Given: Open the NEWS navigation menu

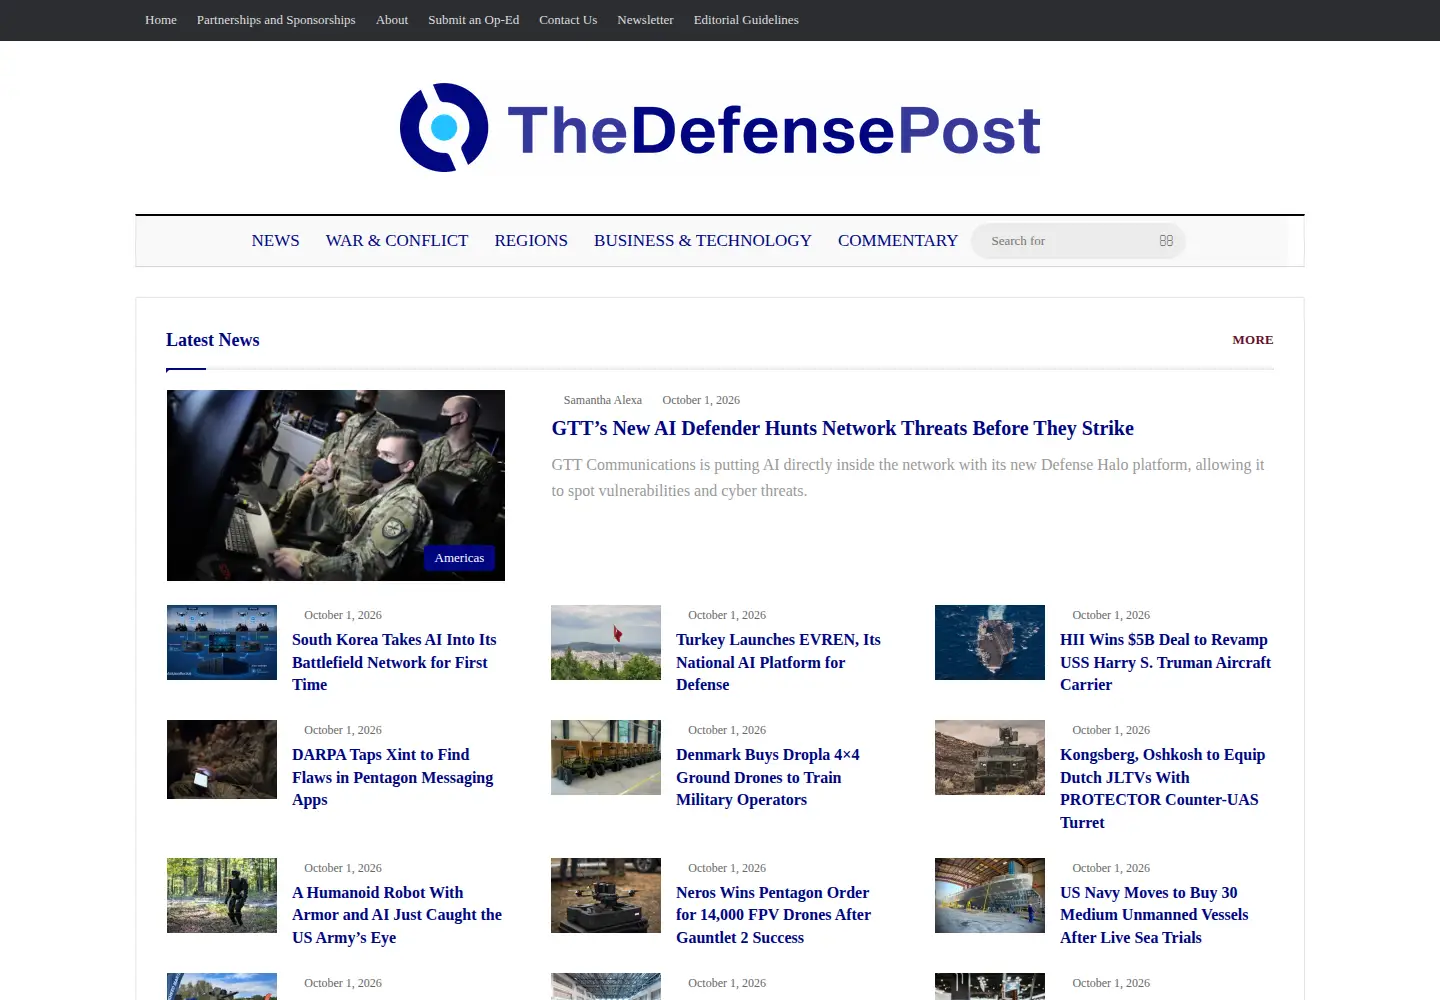Looking at the screenshot, I should pos(275,241).
